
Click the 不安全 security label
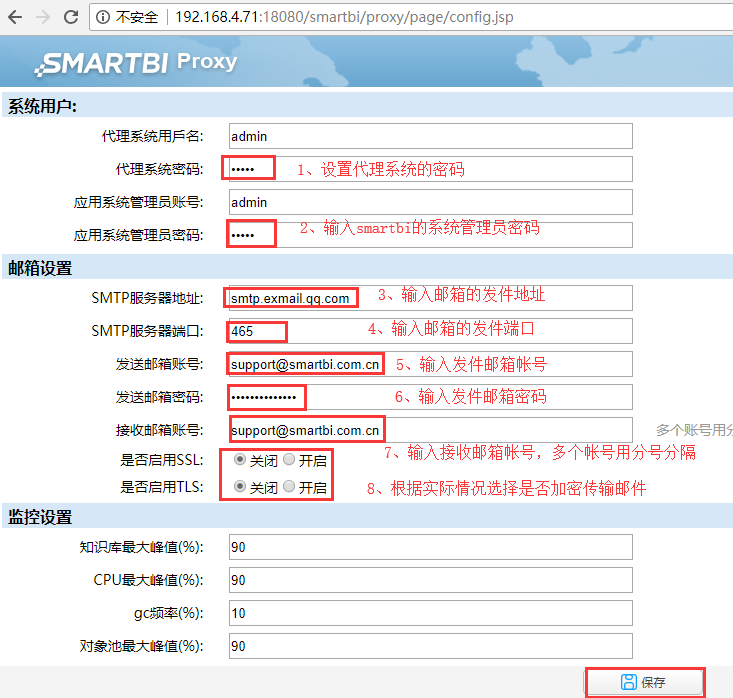[x=137, y=17]
